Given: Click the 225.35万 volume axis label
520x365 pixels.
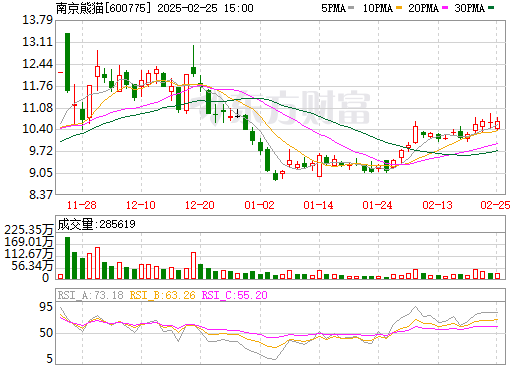Looking at the screenshot, I should pyautogui.click(x=29, y=230).
